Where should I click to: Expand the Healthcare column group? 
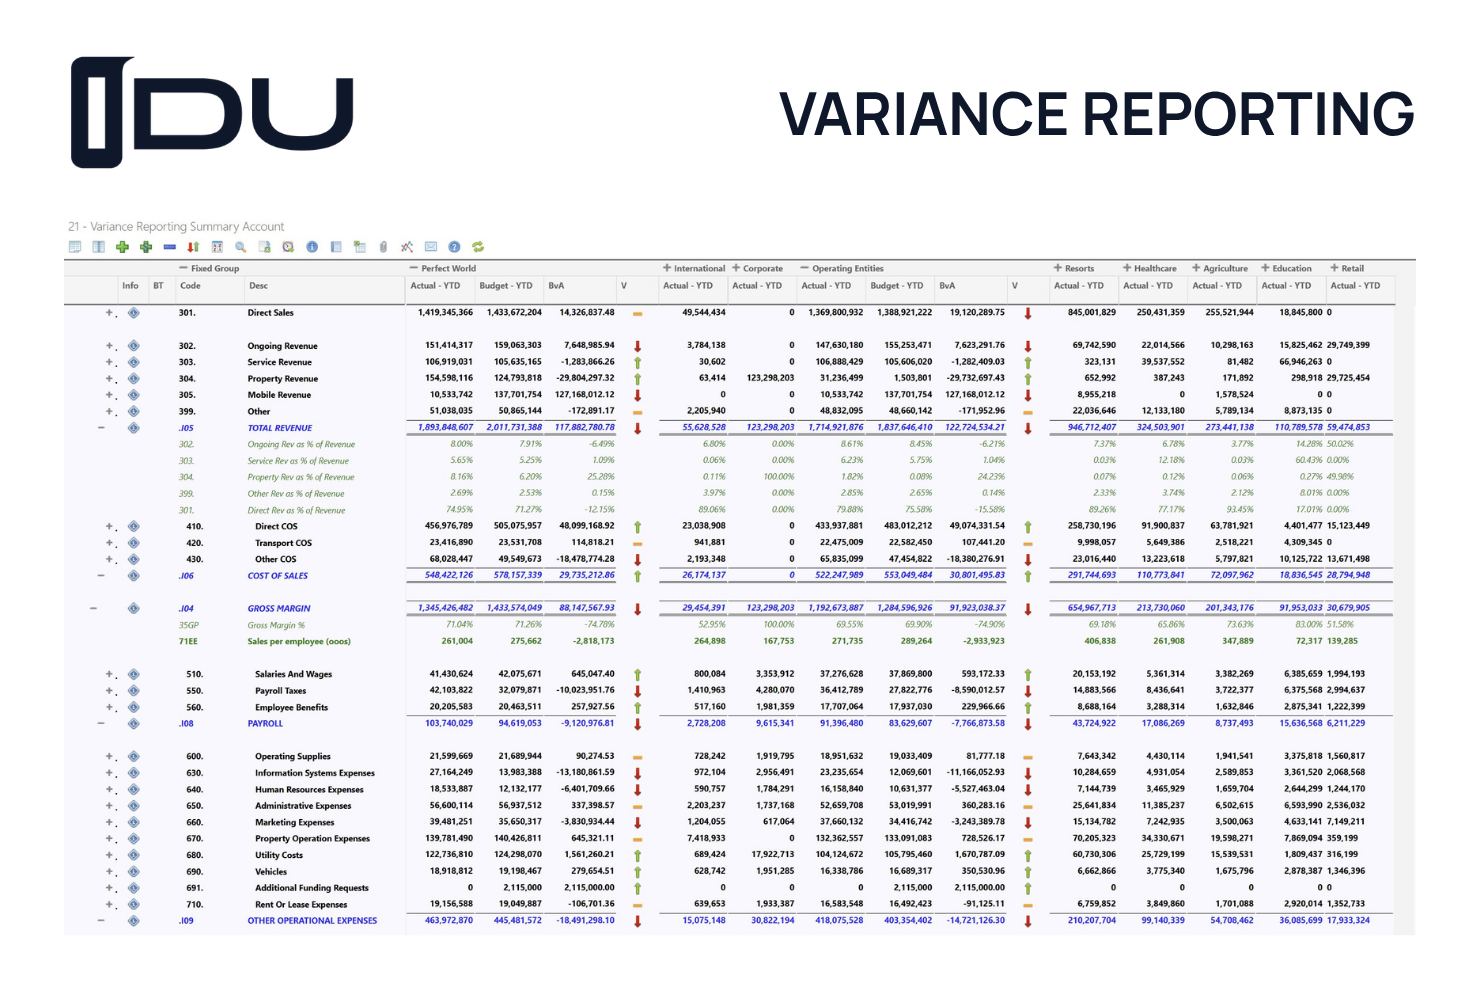[1127, 268]
